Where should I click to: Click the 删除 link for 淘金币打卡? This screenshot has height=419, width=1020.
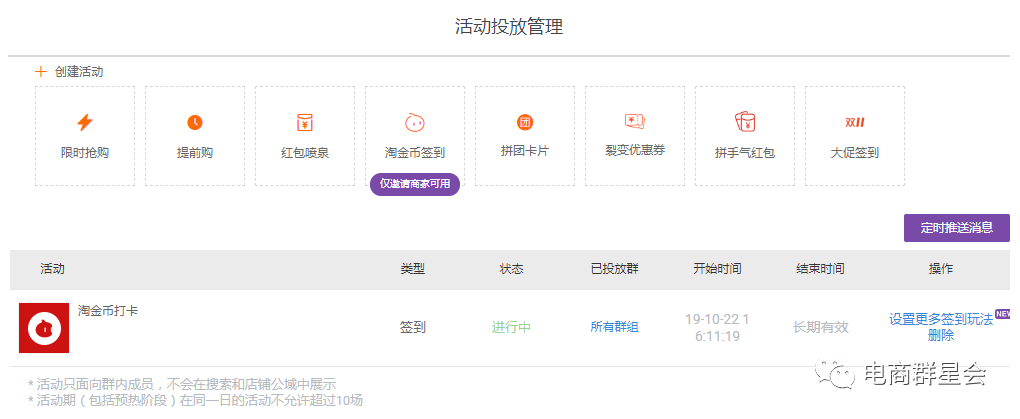941,335
